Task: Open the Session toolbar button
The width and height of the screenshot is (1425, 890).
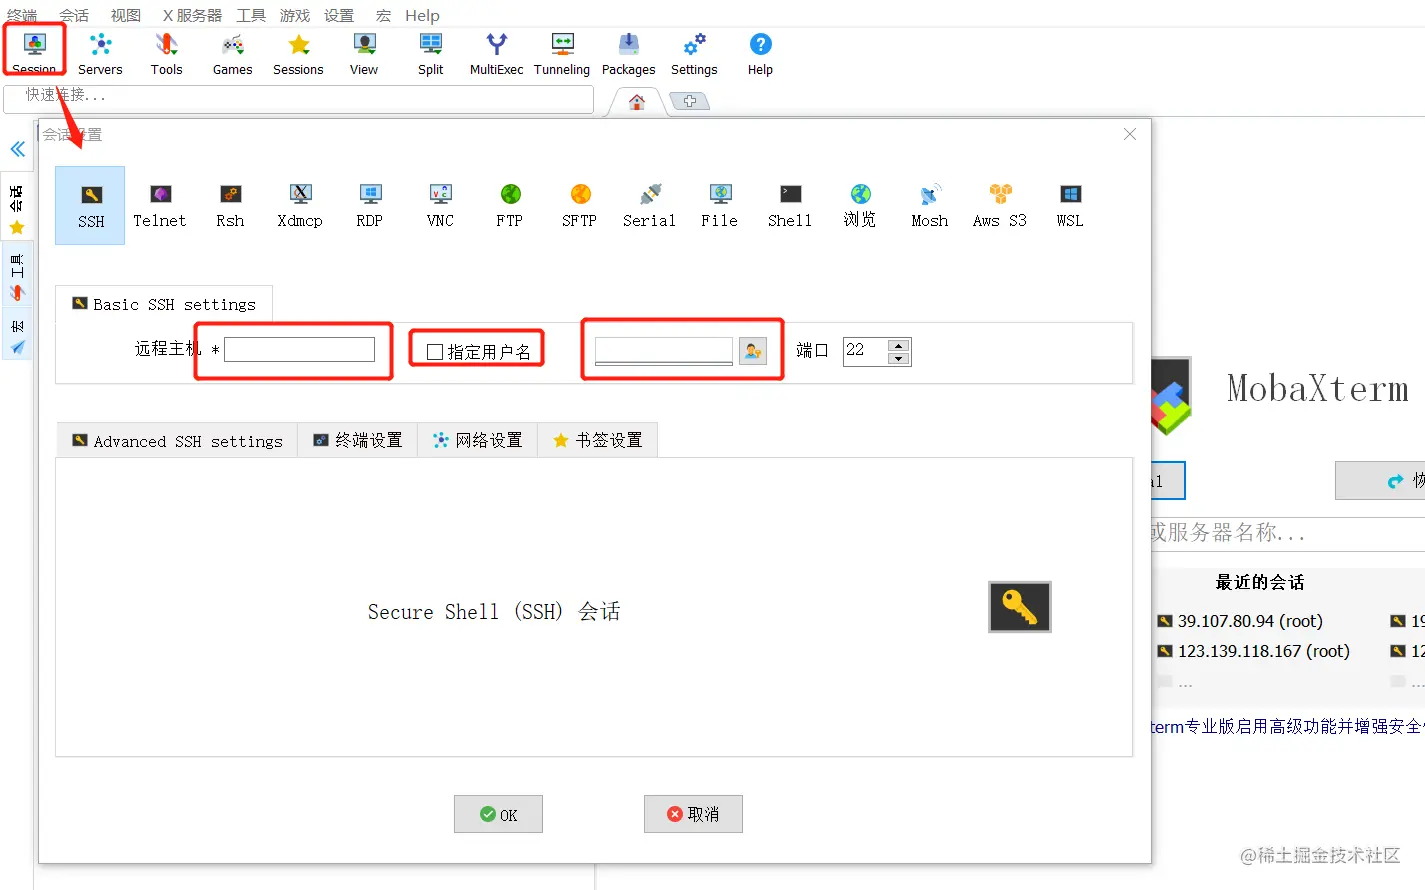Action: tap(35, 53)
